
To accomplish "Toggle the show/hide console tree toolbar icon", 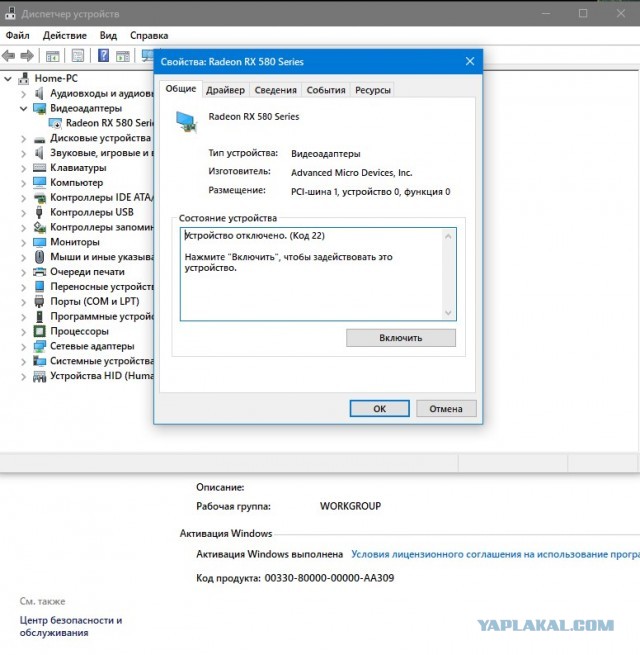I will 52,56.
